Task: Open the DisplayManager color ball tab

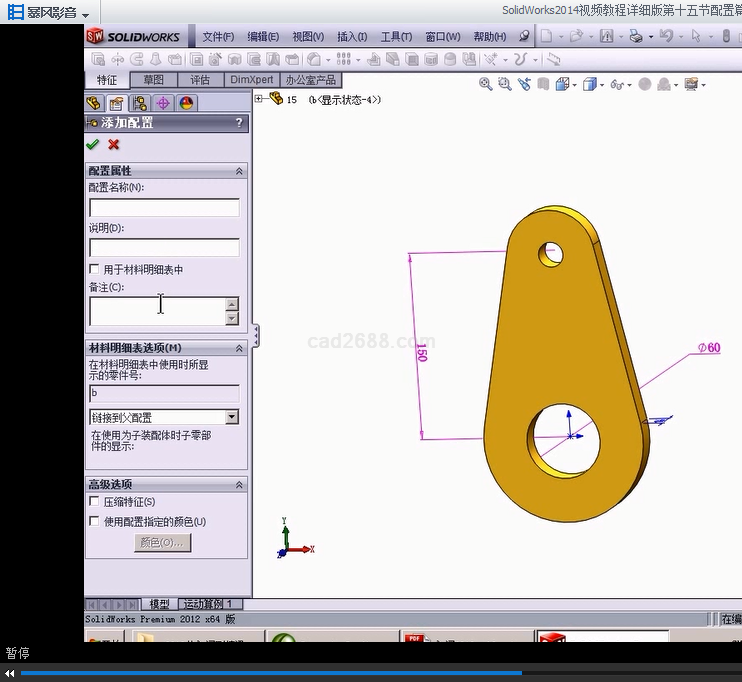Action: click(185, 103)
